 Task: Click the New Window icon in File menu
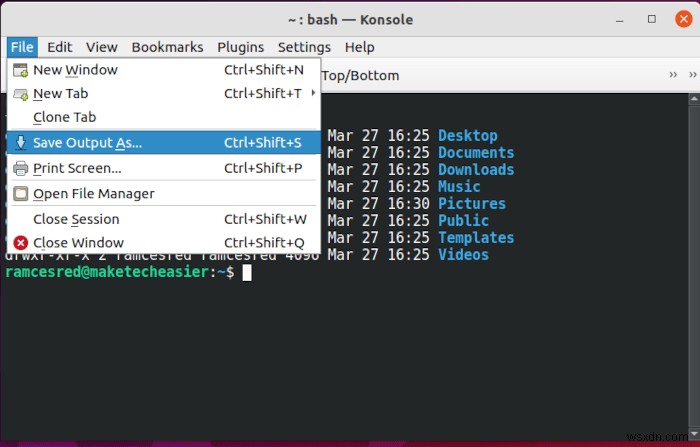(21, 70)
